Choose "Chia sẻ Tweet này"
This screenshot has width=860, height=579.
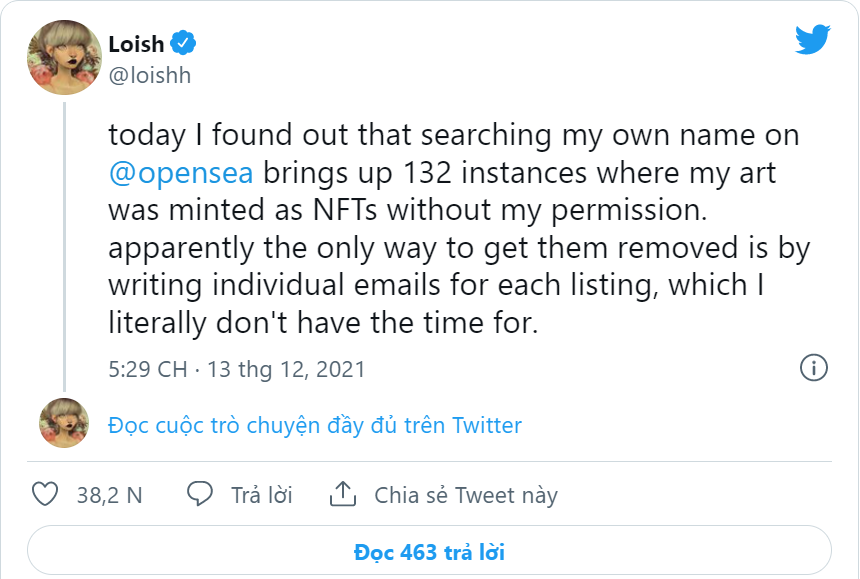[466, 495]
